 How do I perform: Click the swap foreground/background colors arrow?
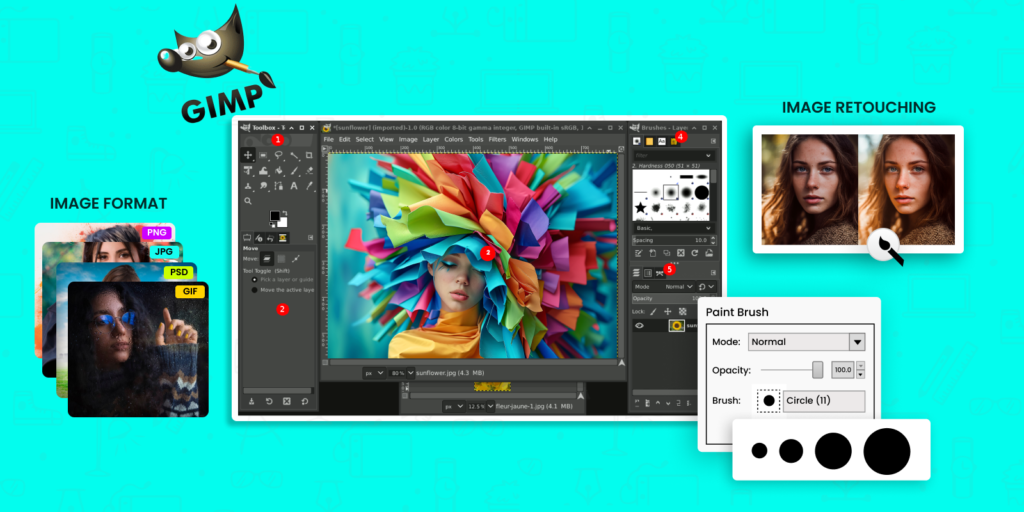[285, 213]
